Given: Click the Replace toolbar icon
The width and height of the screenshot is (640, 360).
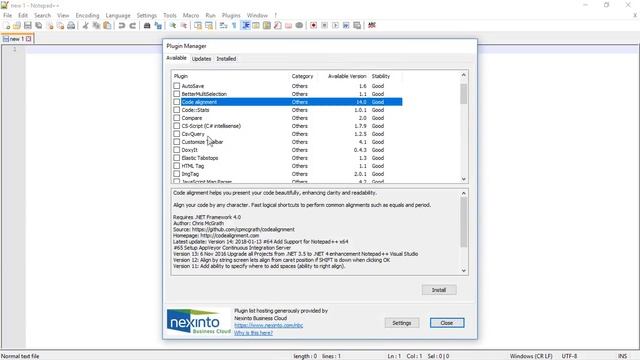Looking at the screenshot, I should pos(158,26).
